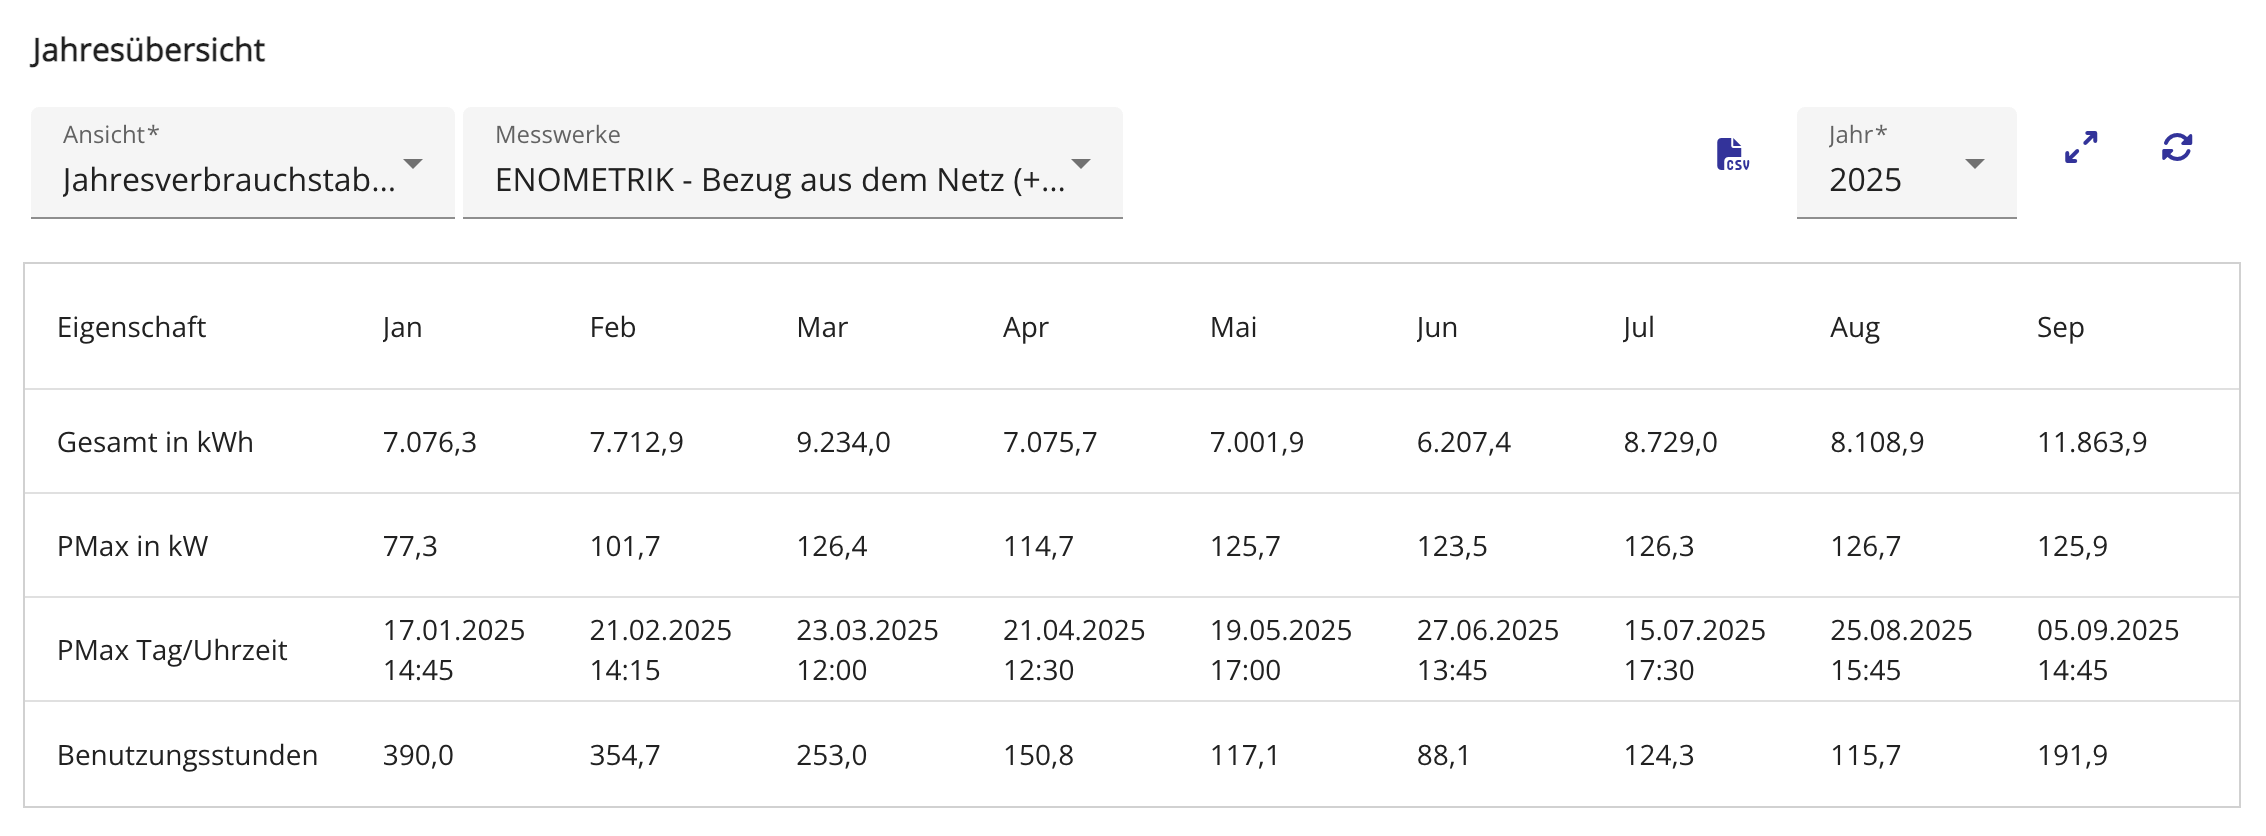Click the Ansicht dropdown arrow
This screenshot has height=836, width=2266.
point(415,162)
